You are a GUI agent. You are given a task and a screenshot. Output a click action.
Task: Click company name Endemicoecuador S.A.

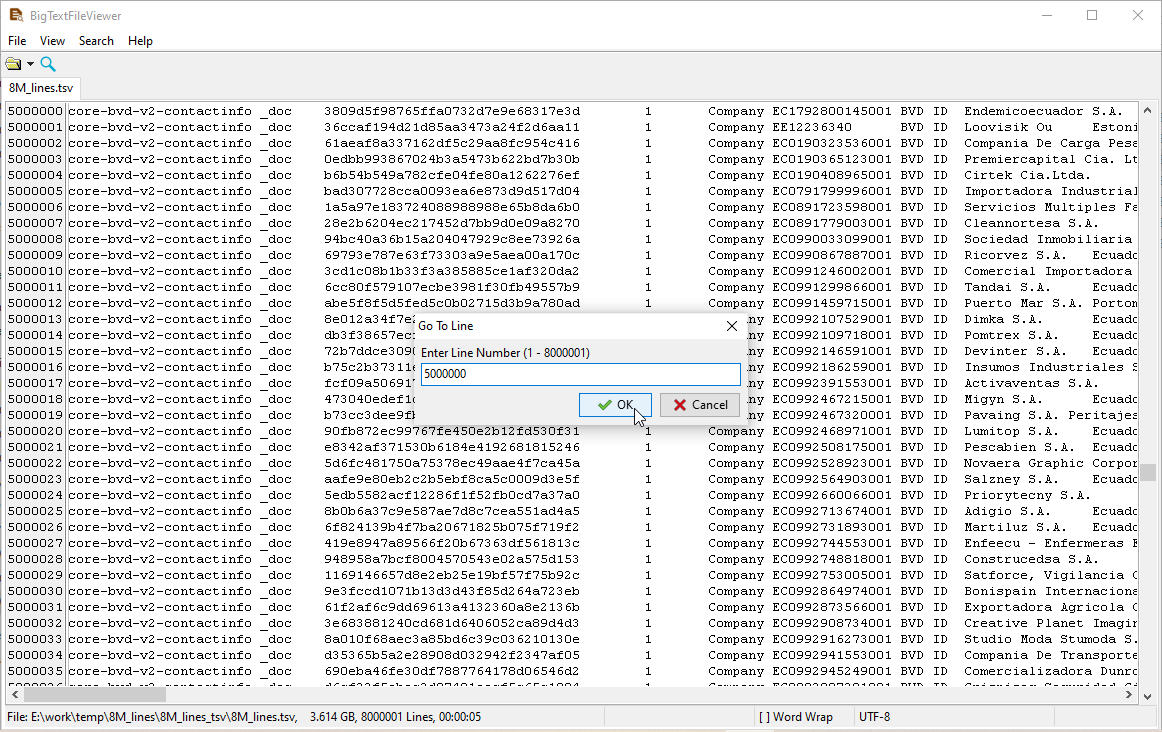tap(1043, 111)
